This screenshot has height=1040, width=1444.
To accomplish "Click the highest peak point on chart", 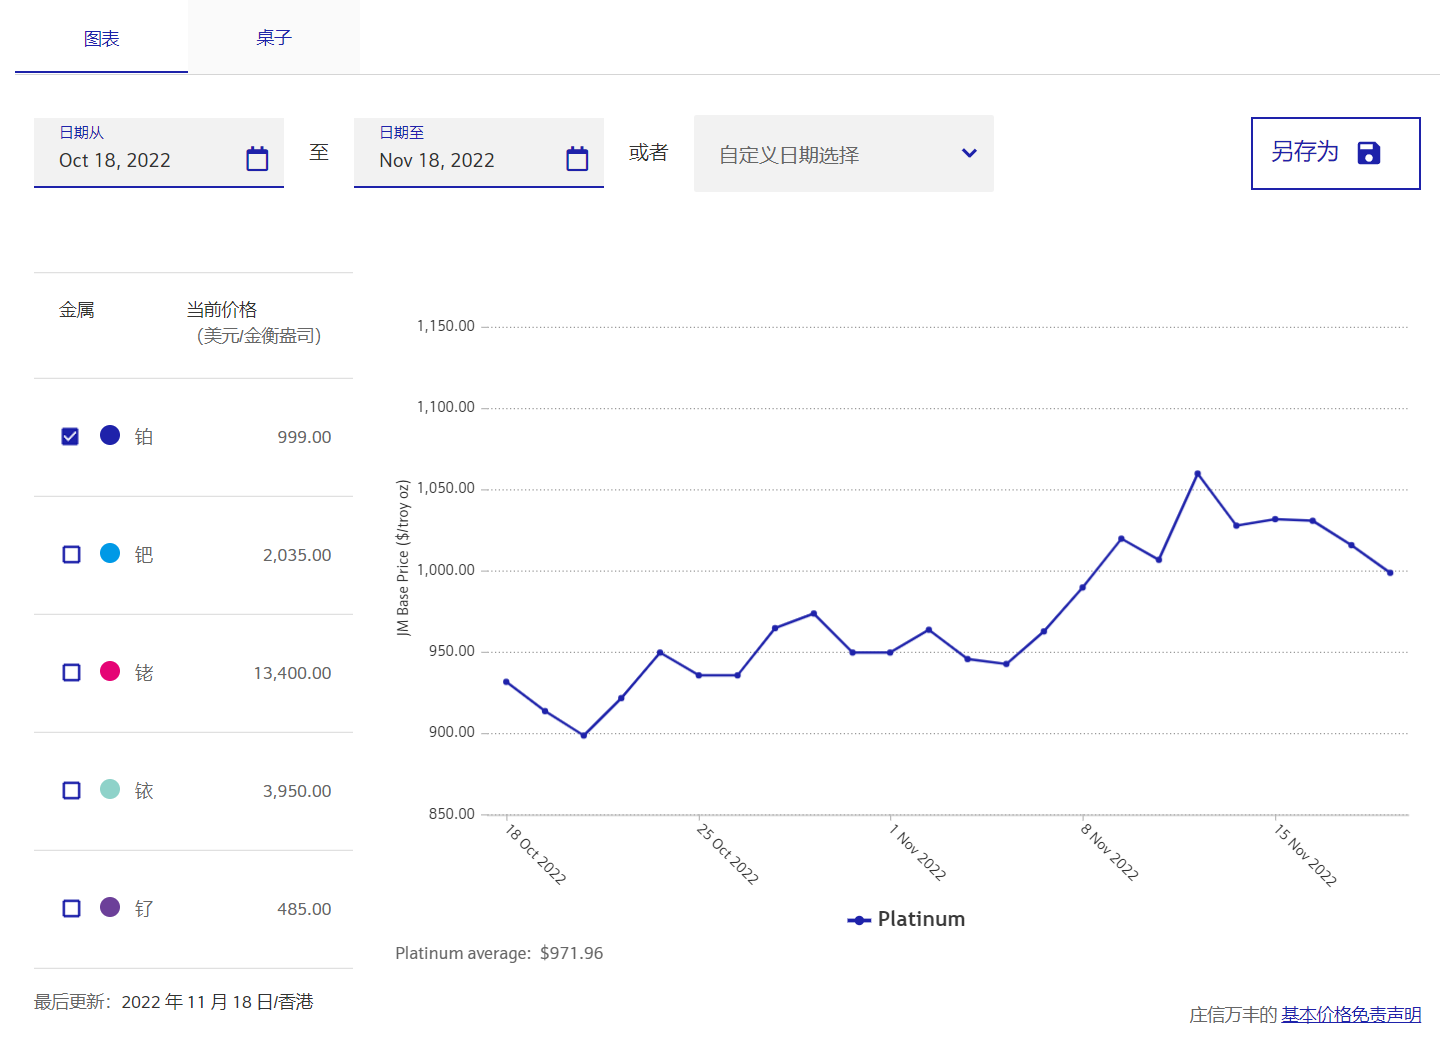I will coord(1197,474).
